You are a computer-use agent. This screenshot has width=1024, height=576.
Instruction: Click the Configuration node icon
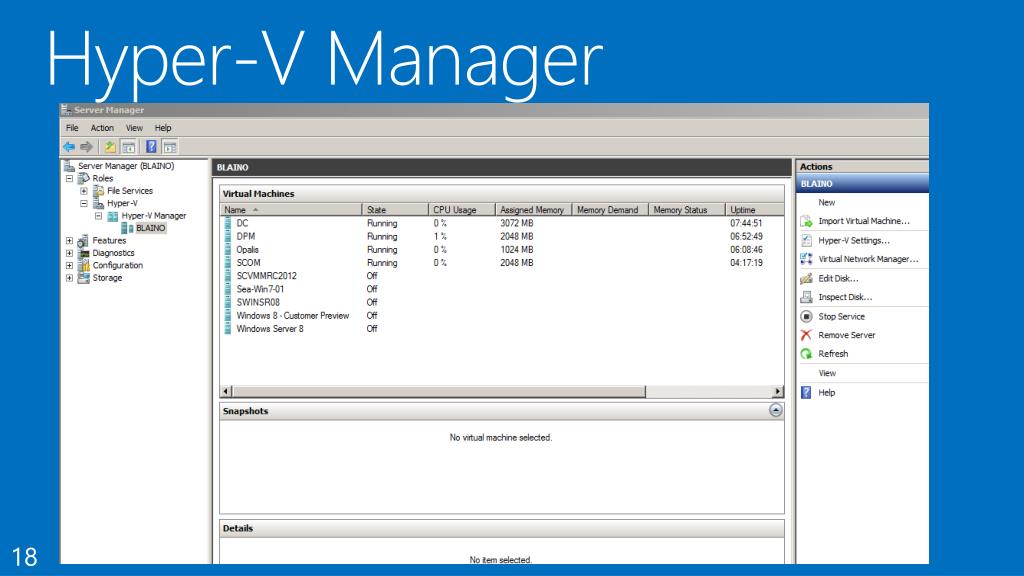click(x=83, y=266)
